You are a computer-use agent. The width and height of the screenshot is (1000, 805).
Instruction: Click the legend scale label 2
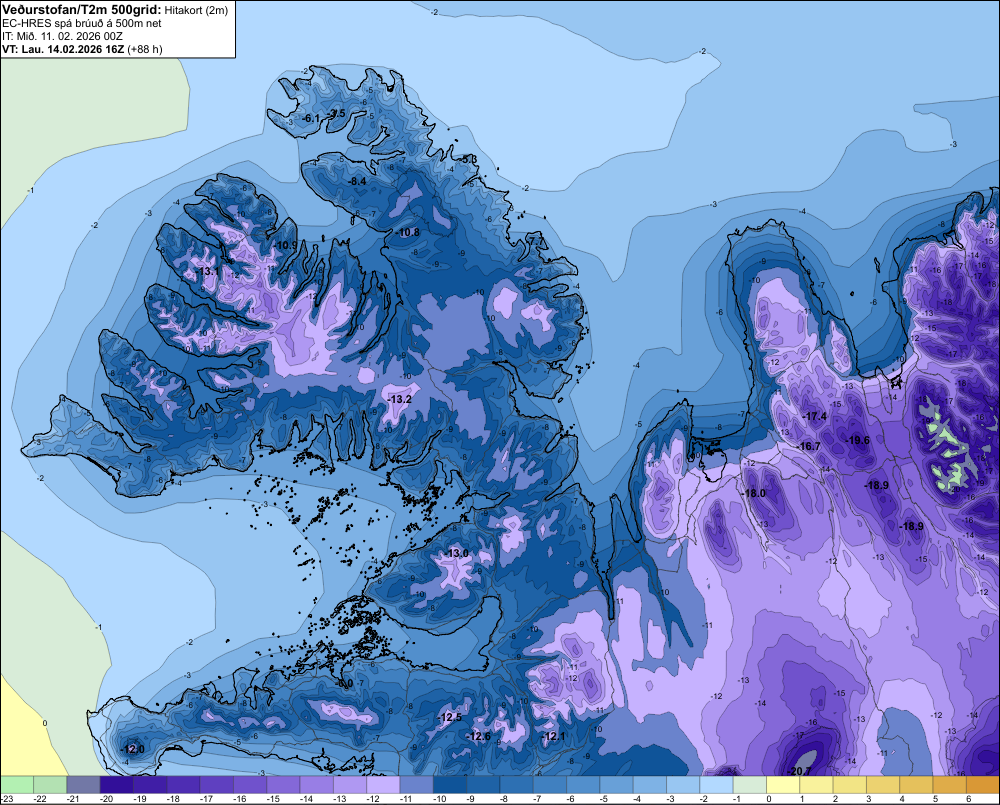[x=835, y=799]
